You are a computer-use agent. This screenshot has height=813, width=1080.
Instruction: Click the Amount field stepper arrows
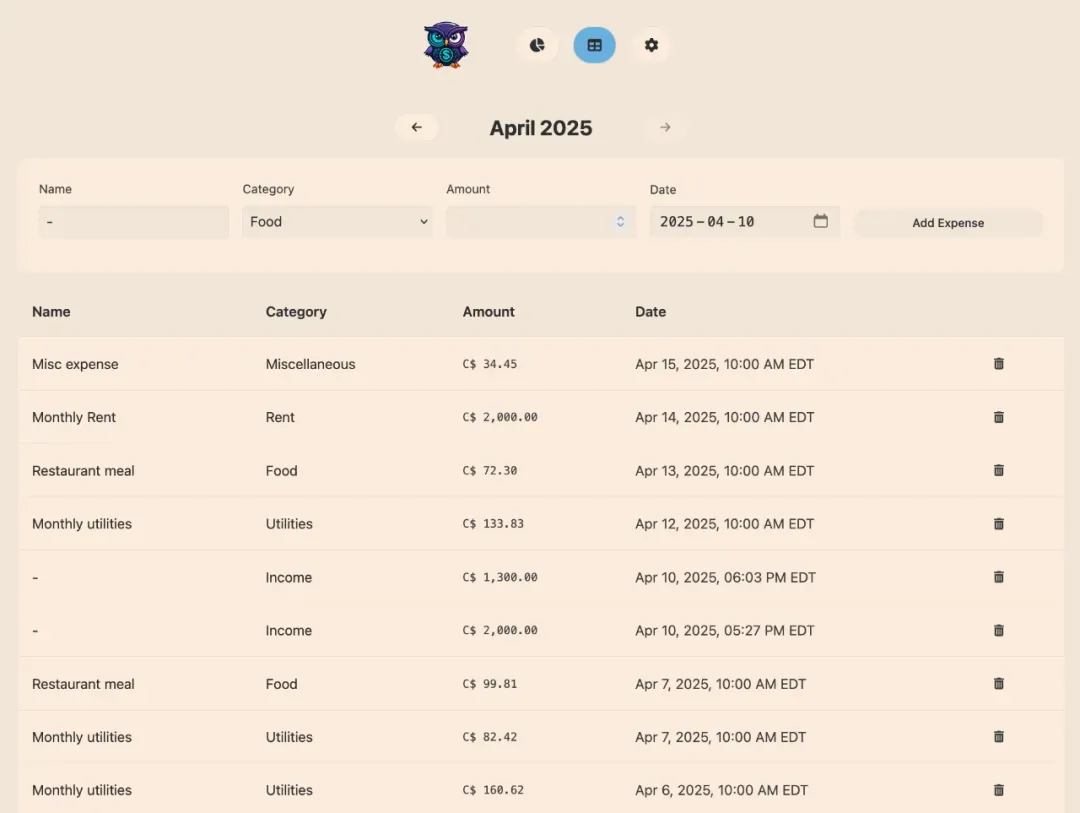coord(620,222)
